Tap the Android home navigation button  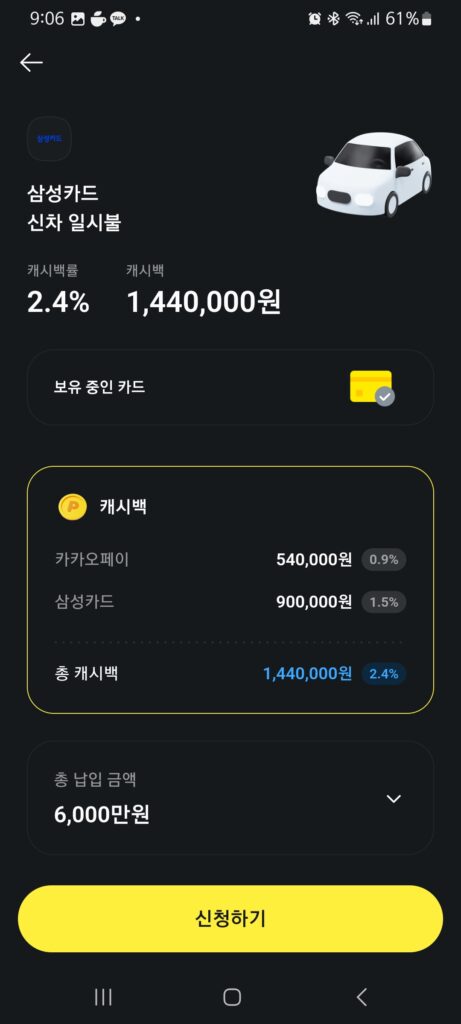click(x=232, y=996)
